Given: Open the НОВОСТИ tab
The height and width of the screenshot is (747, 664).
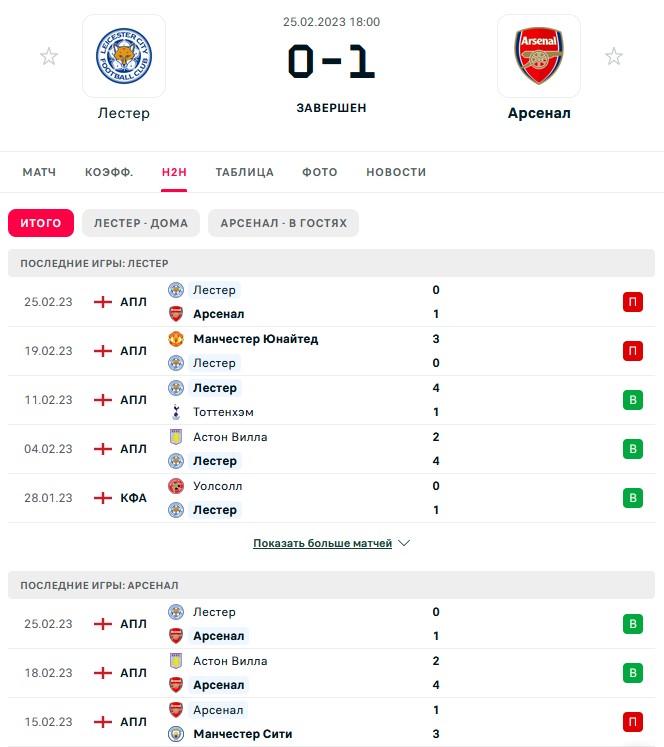Looking at the screenshot, I should 396,172.
